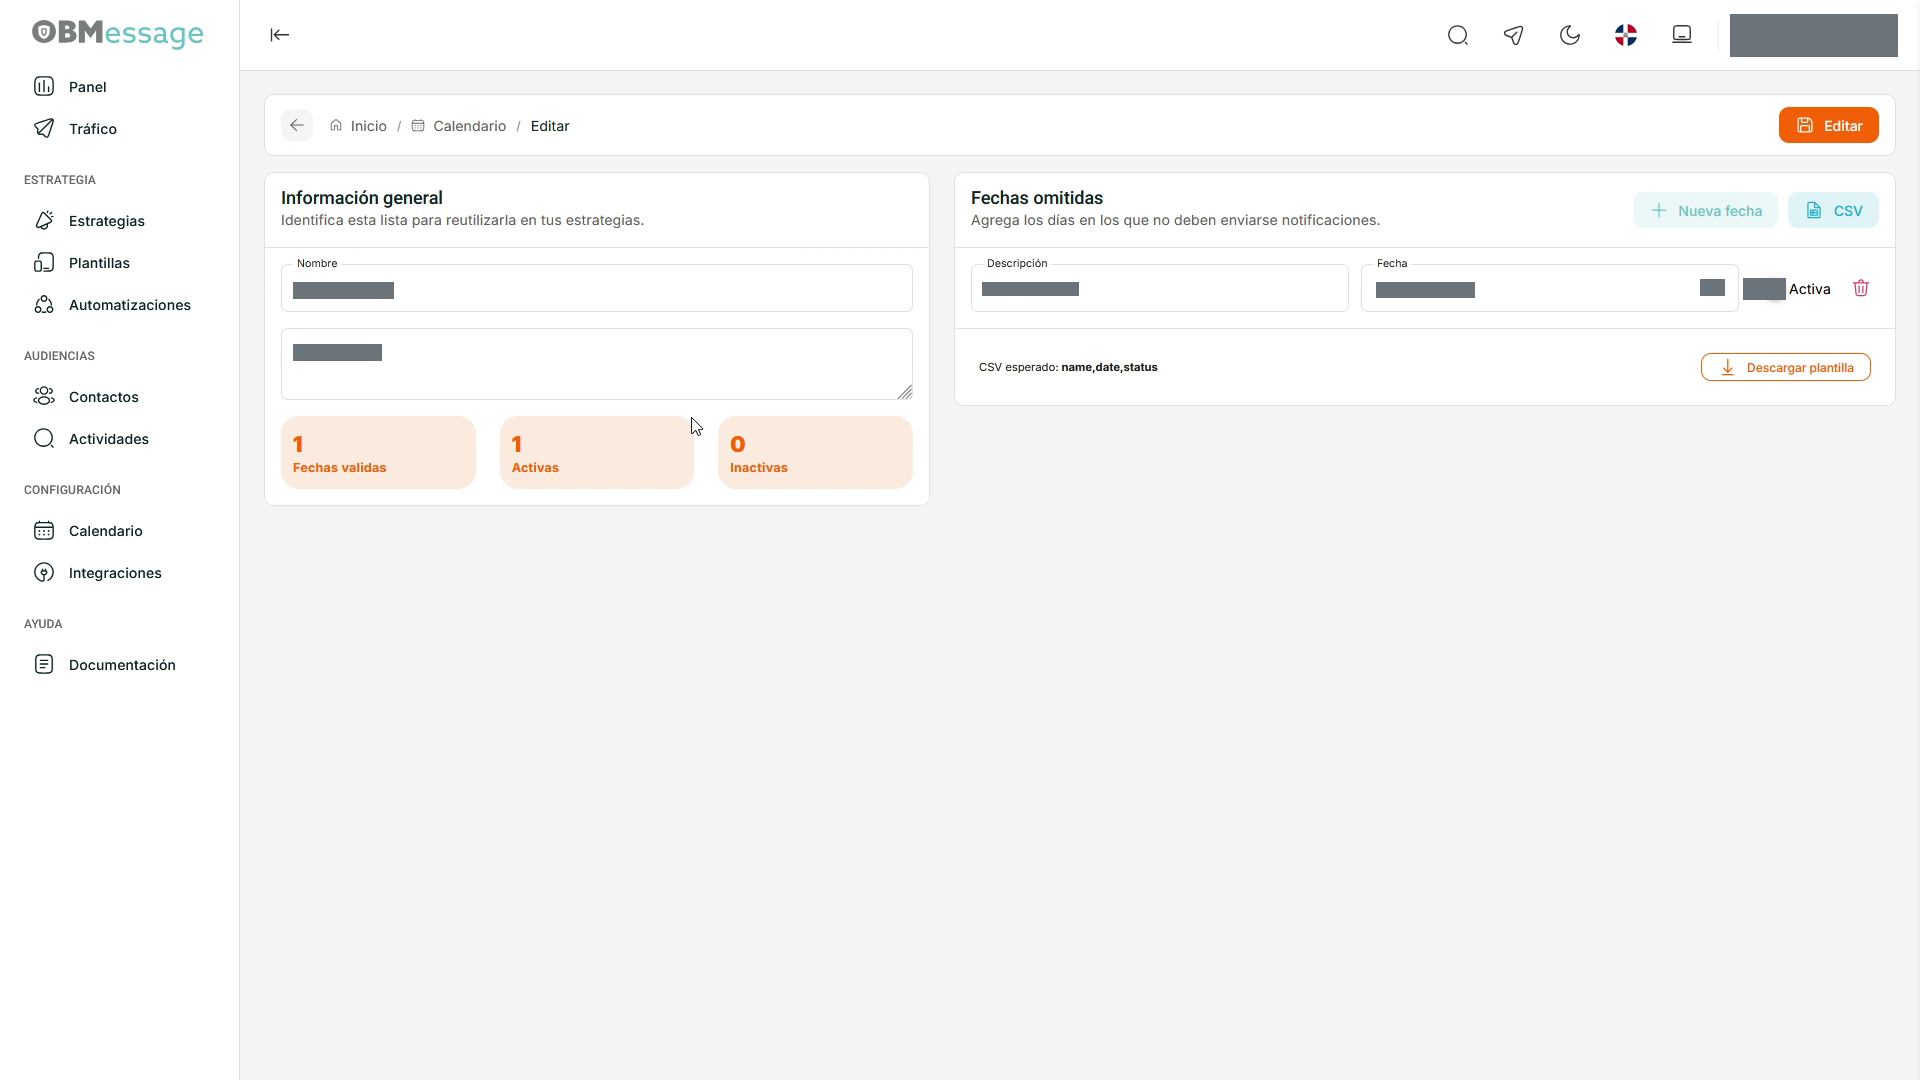Screen dimensions: 1920x1080
Task: Click the description textarea under Nombre
Action: pyautogui.click(x=597, y=364)
